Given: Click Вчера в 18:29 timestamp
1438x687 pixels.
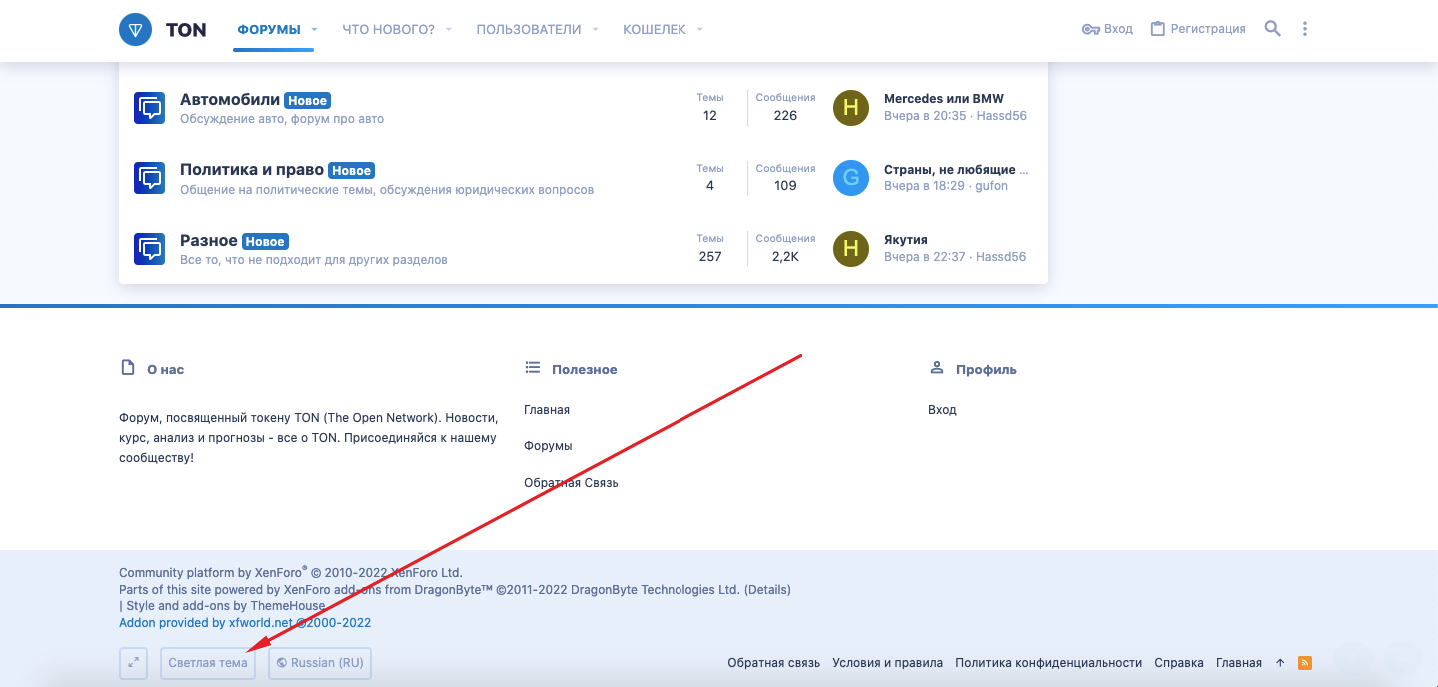Looking at the screenshot, I should 925,186.
